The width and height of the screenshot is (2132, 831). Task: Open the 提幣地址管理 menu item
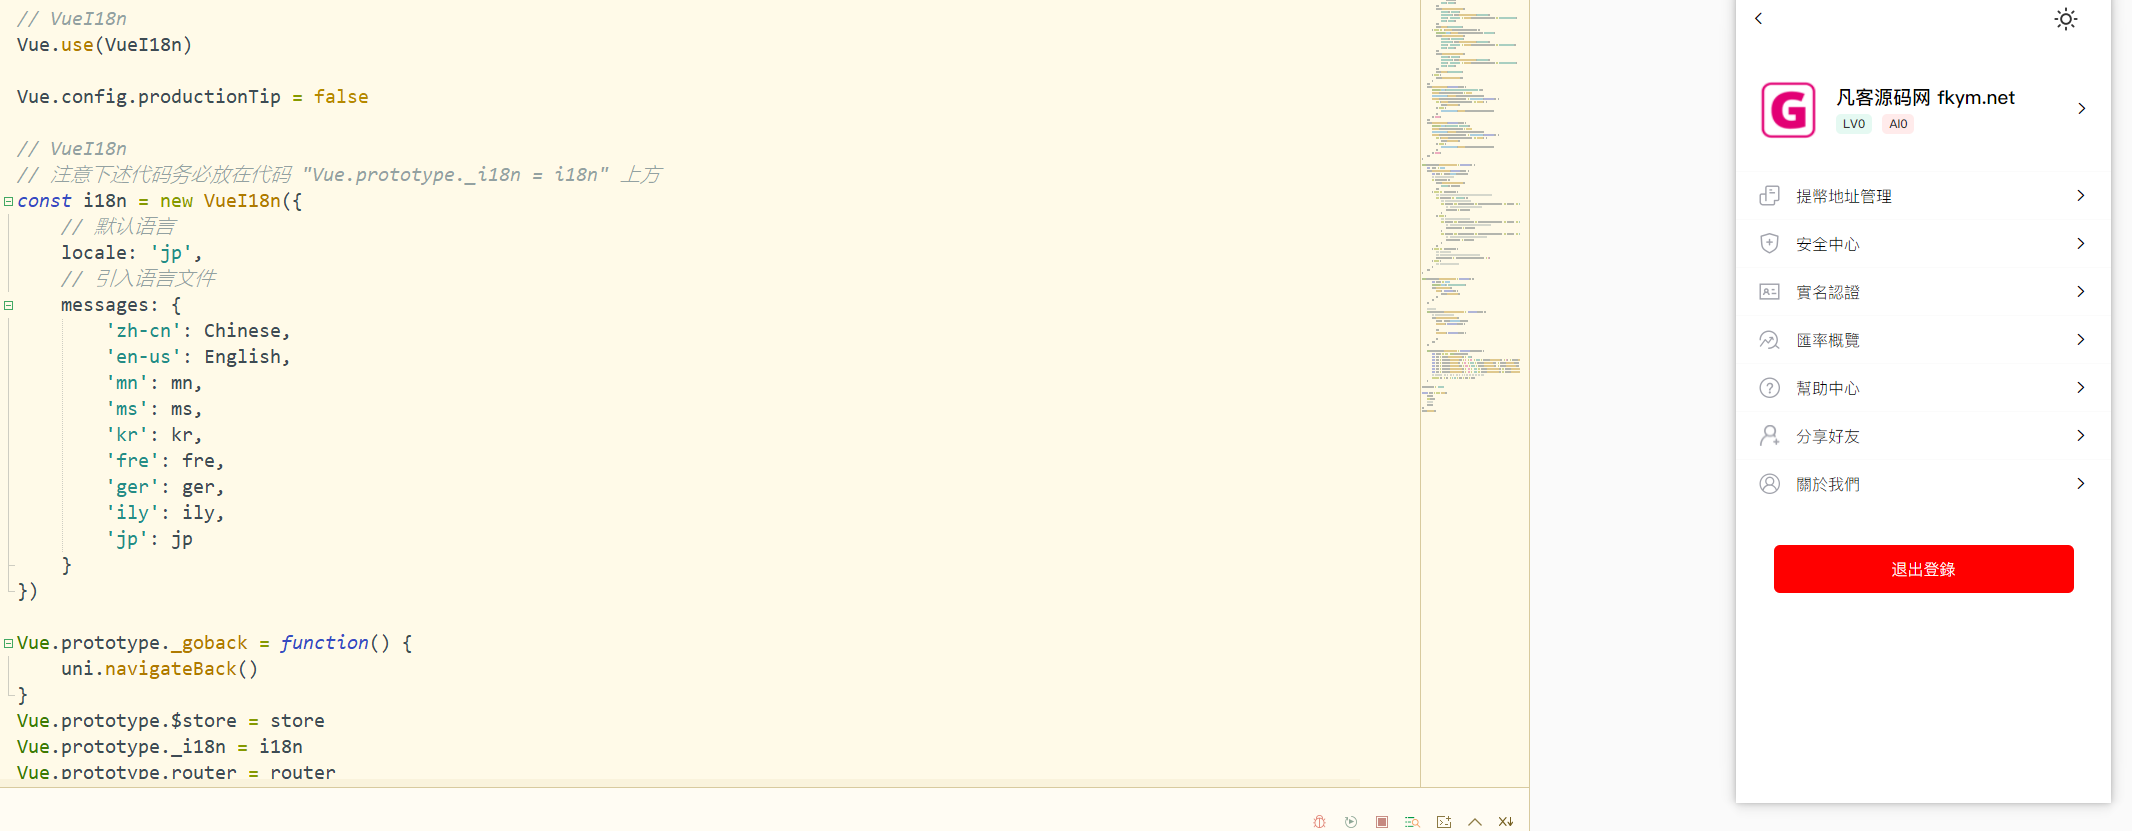click(x=1843, y=196)
